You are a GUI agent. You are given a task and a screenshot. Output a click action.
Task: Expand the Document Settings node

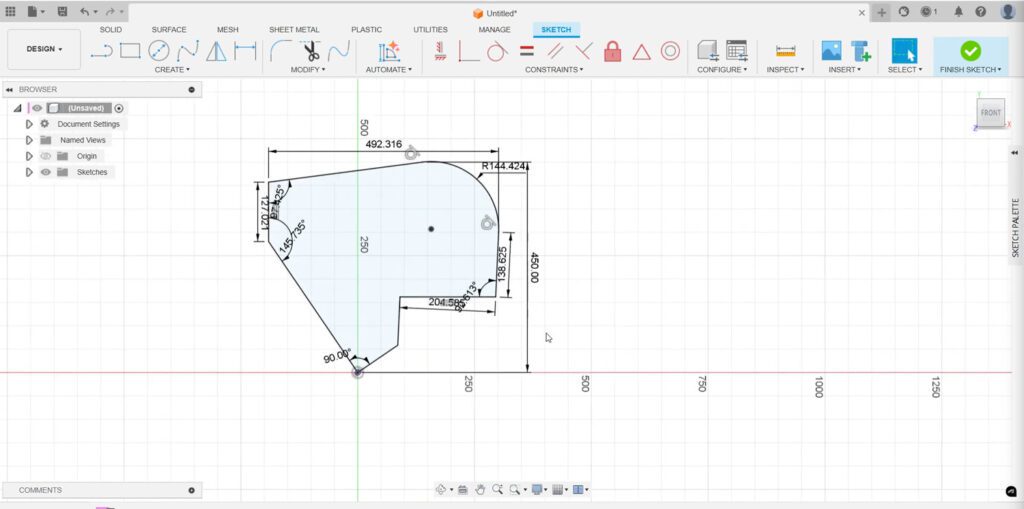pyautogui.click(x=29, y=124)
